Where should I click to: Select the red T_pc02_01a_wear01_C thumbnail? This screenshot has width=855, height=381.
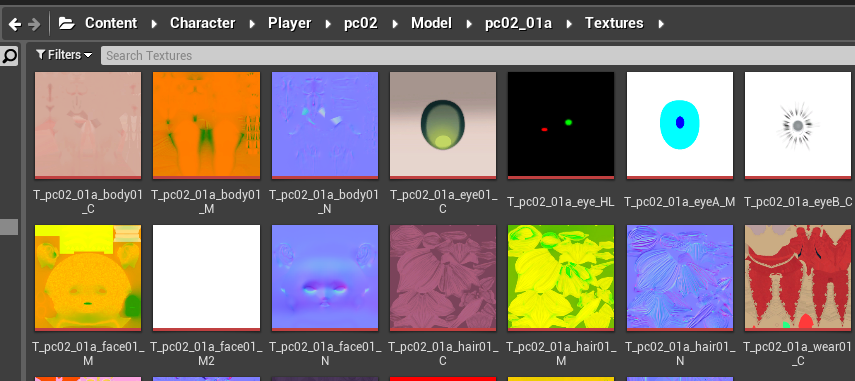click(798, 278)
